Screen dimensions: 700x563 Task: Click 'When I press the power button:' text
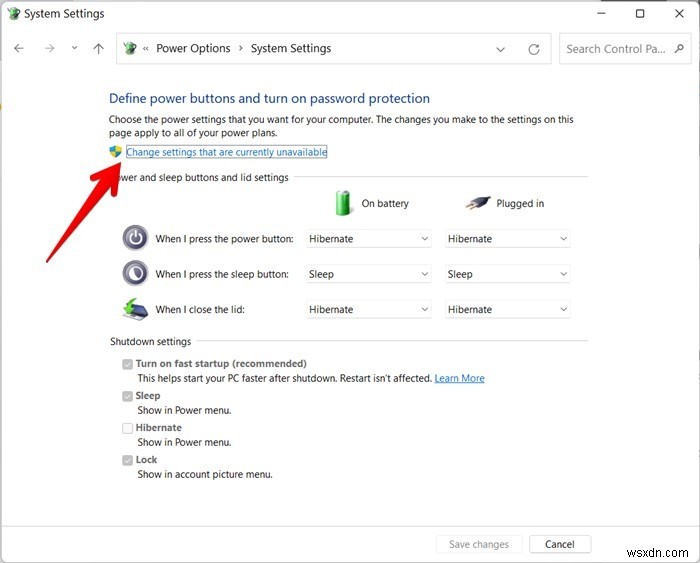click(224, 238)
